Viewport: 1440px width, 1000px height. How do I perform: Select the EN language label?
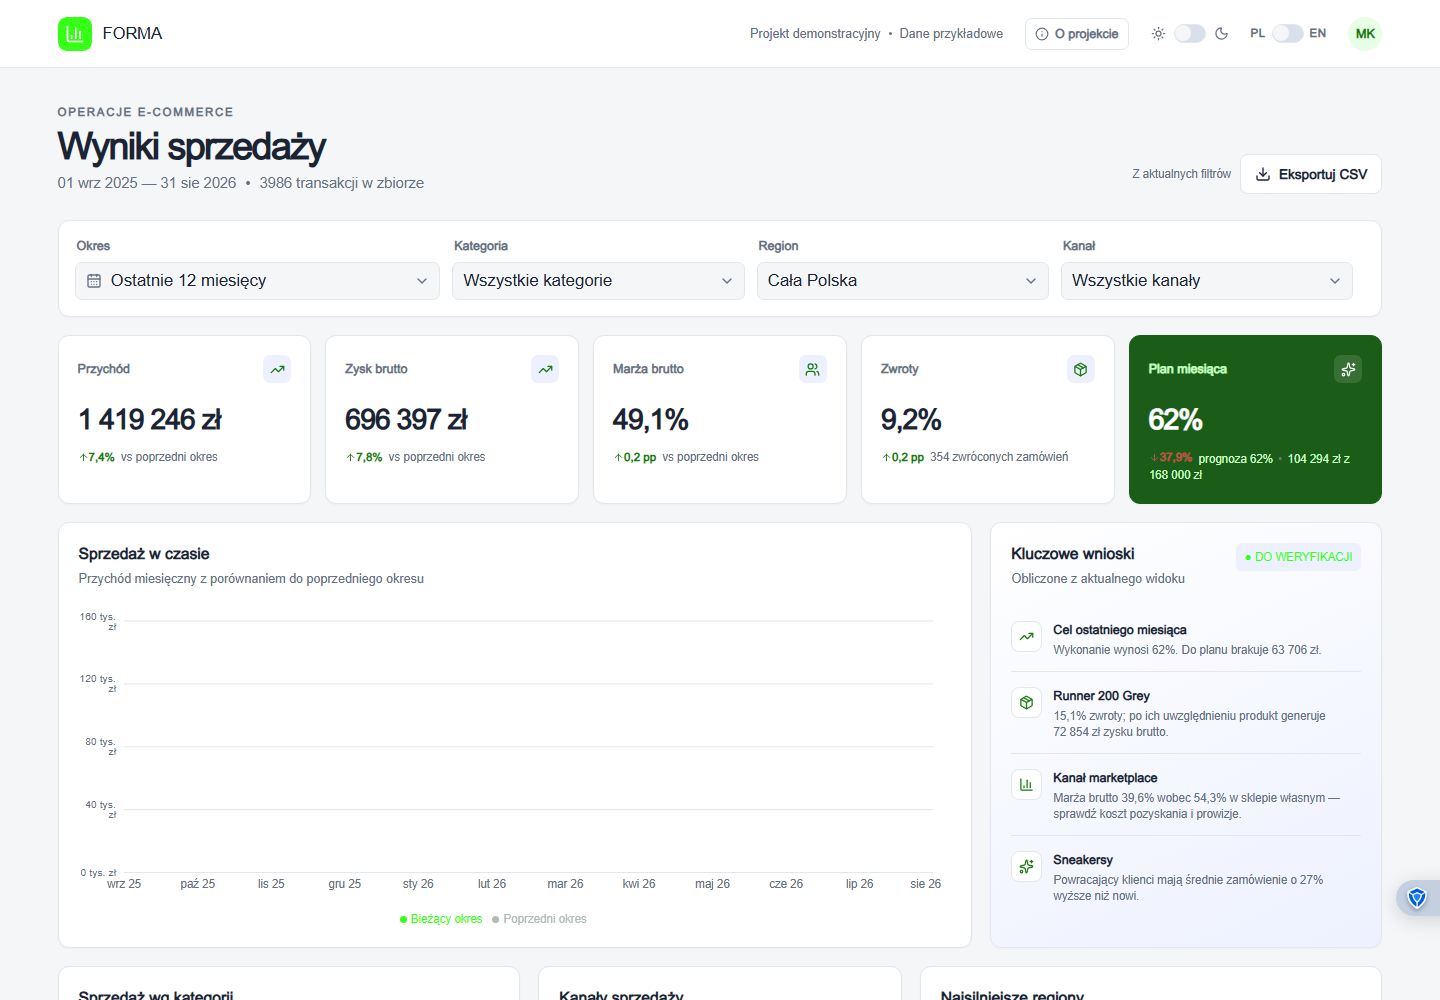[x=1318, y=34]
